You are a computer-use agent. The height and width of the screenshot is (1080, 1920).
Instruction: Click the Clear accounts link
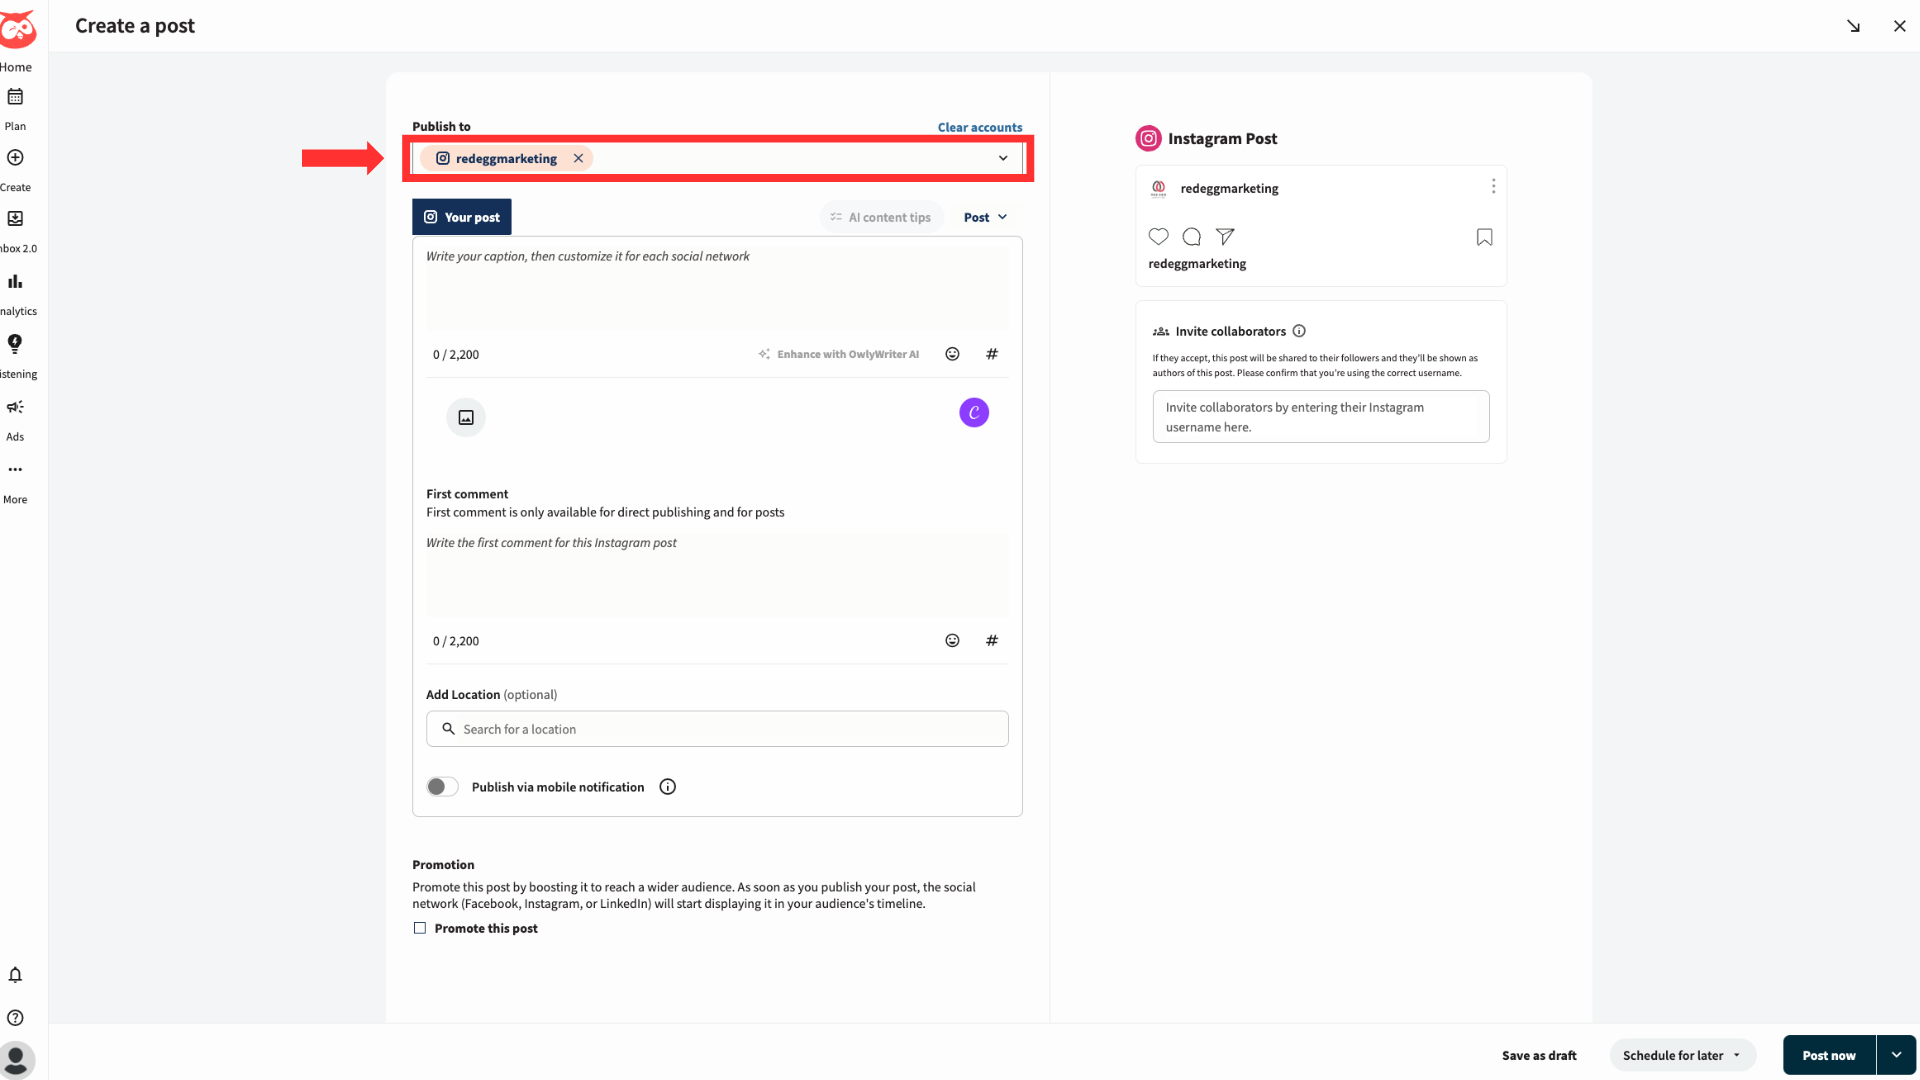coord(979,127)
